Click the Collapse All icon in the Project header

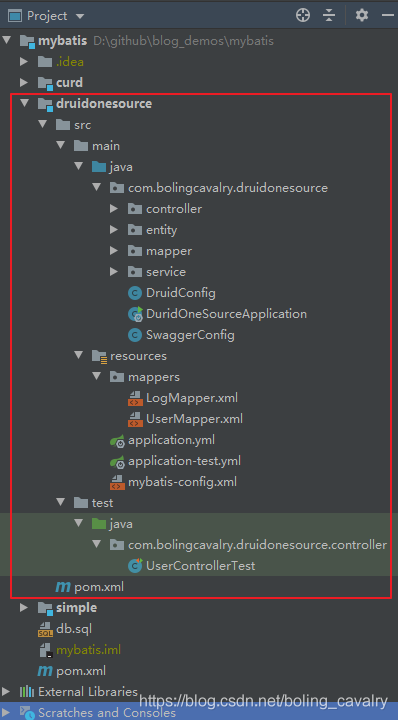click(329, 16)
